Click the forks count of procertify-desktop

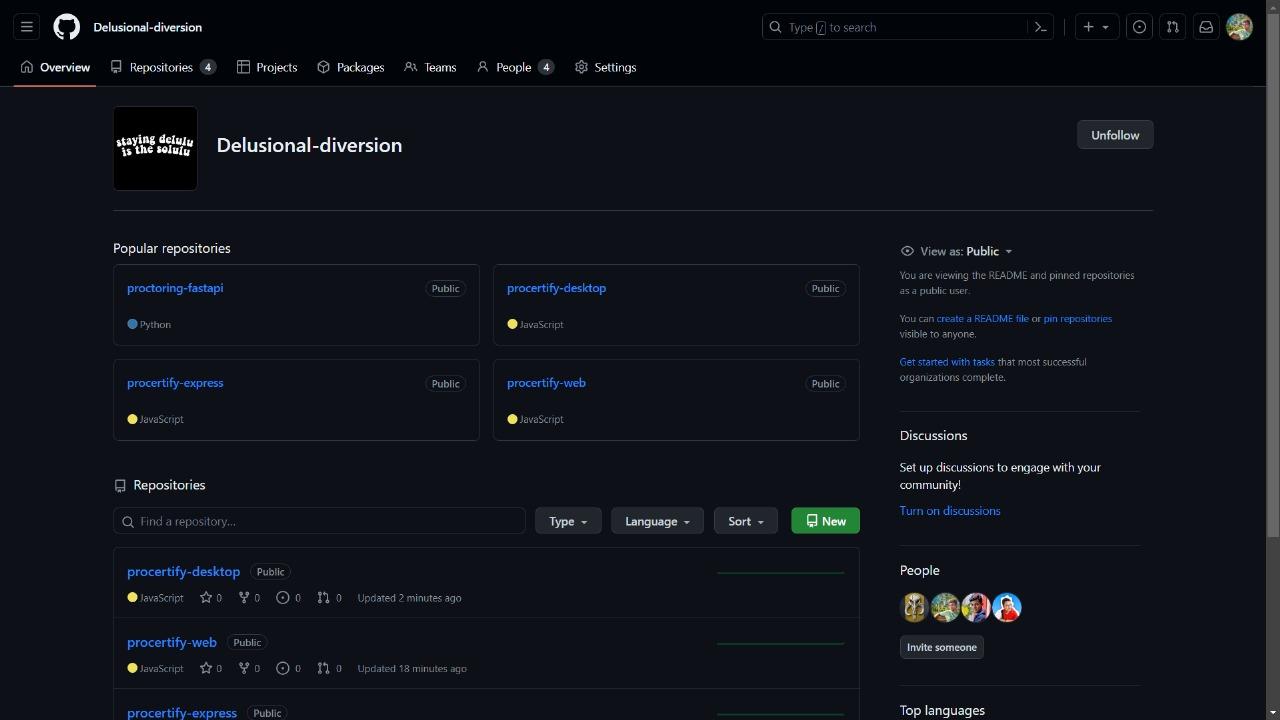pos(249,598)
